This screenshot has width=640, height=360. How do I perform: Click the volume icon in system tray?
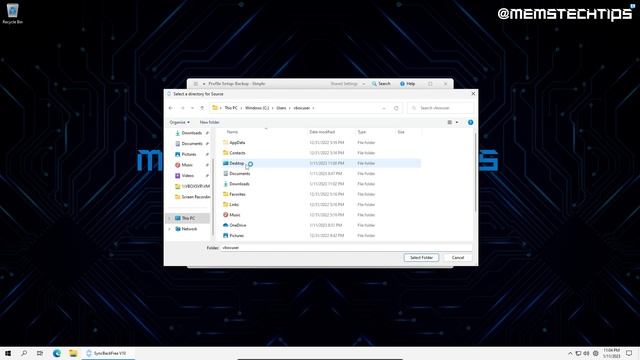click(x=587, y=353)
